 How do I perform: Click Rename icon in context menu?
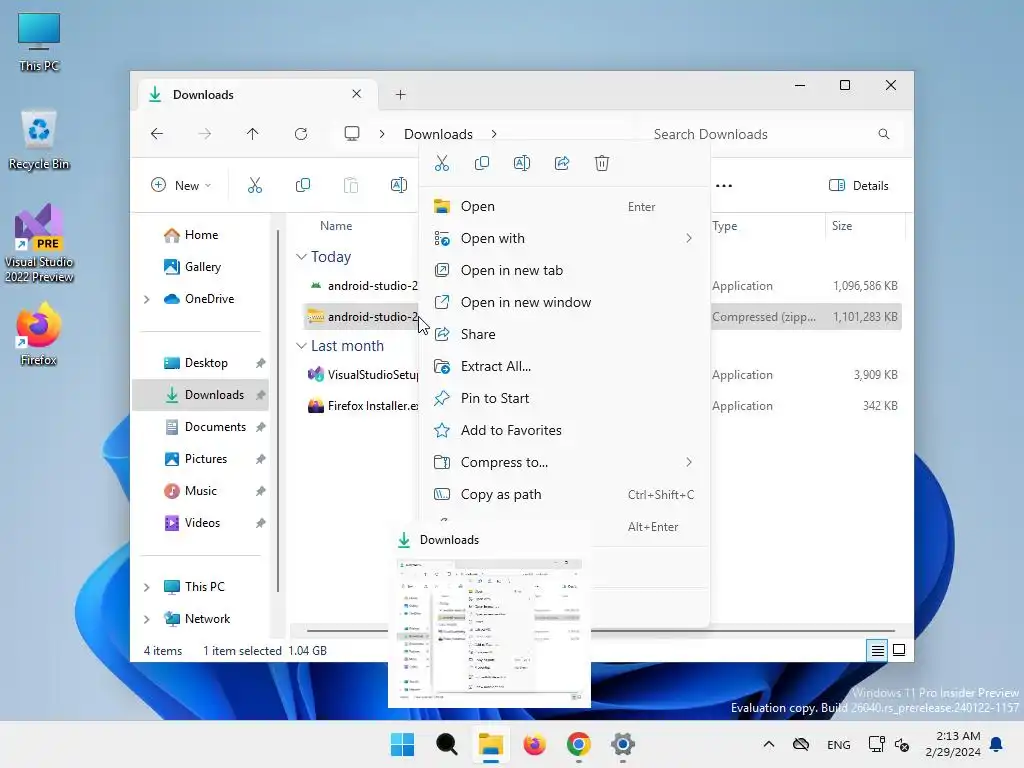[522, 163]
